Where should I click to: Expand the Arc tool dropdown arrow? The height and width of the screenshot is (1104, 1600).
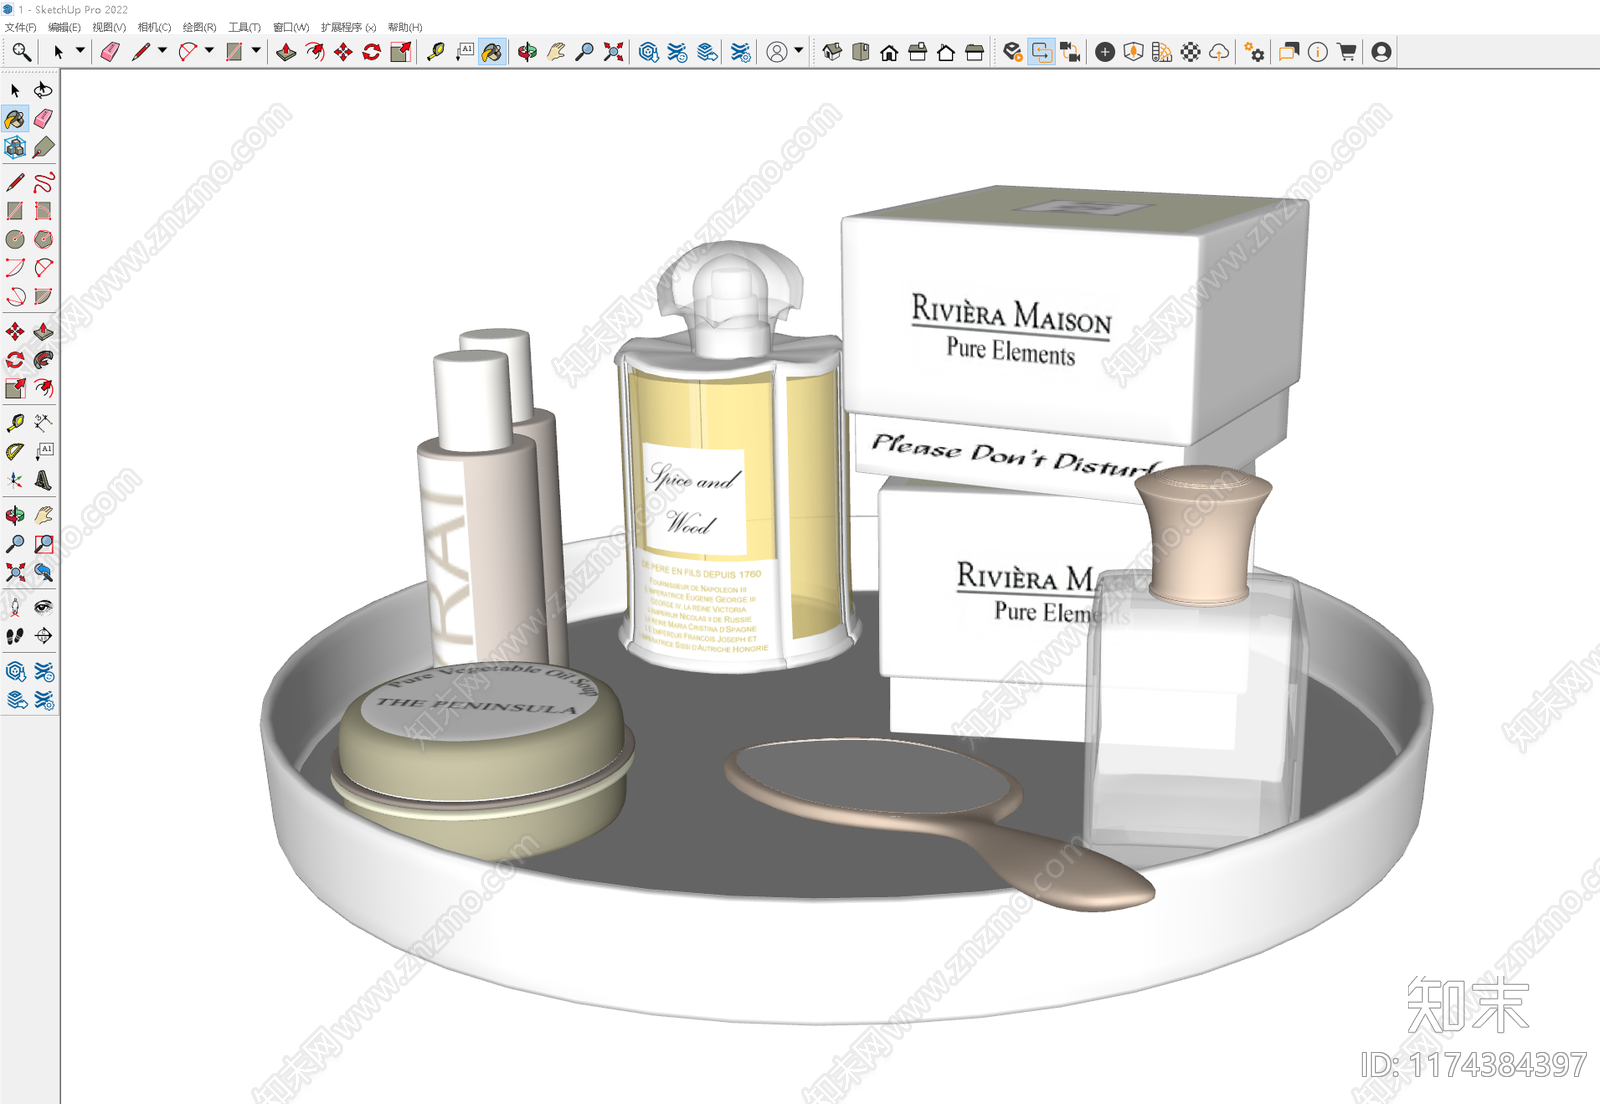(x=209, y=50)
